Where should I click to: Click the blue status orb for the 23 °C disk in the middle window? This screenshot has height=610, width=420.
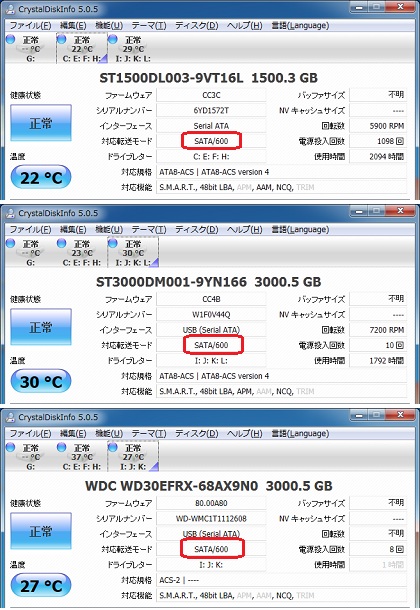[x=61, y=243]
